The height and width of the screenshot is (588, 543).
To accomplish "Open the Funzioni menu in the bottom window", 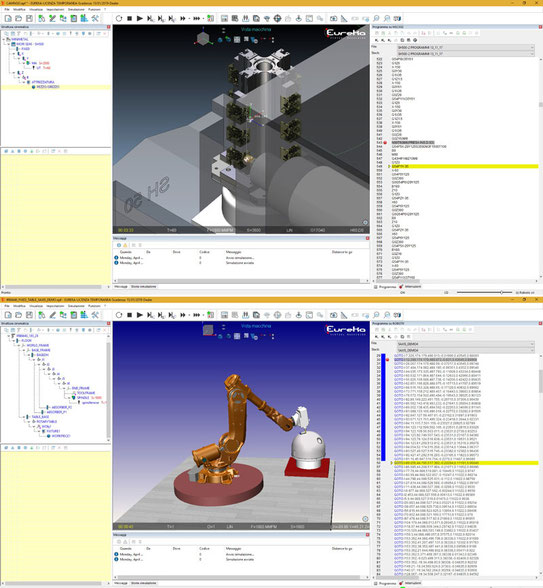I will 94,306.
